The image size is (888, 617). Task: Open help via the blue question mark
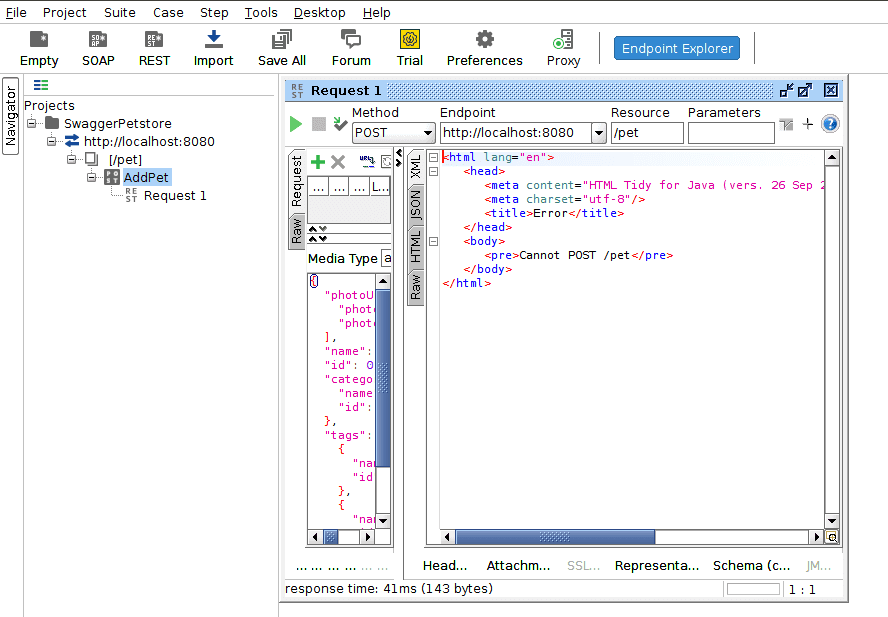pyautogui.click(x=828, y=123)
